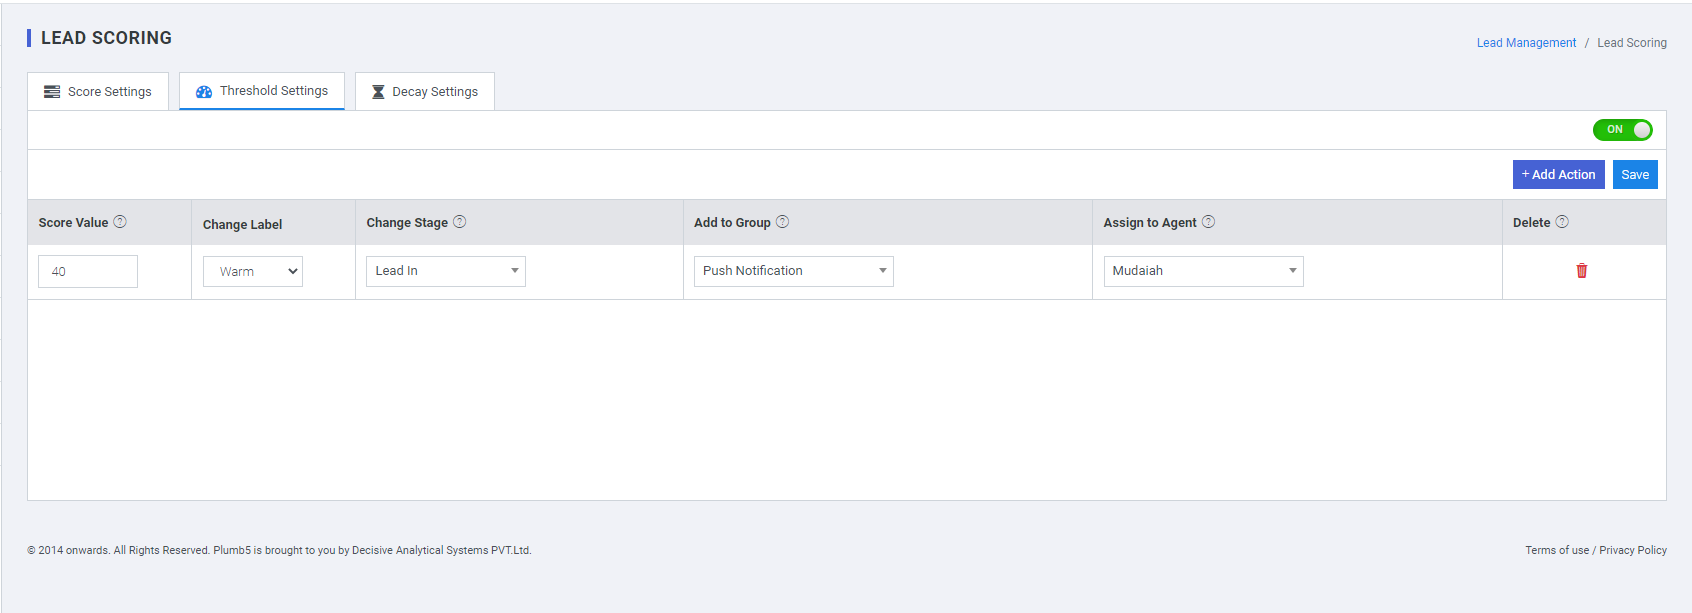Turn off the green ON switch

pos(1622,130)
